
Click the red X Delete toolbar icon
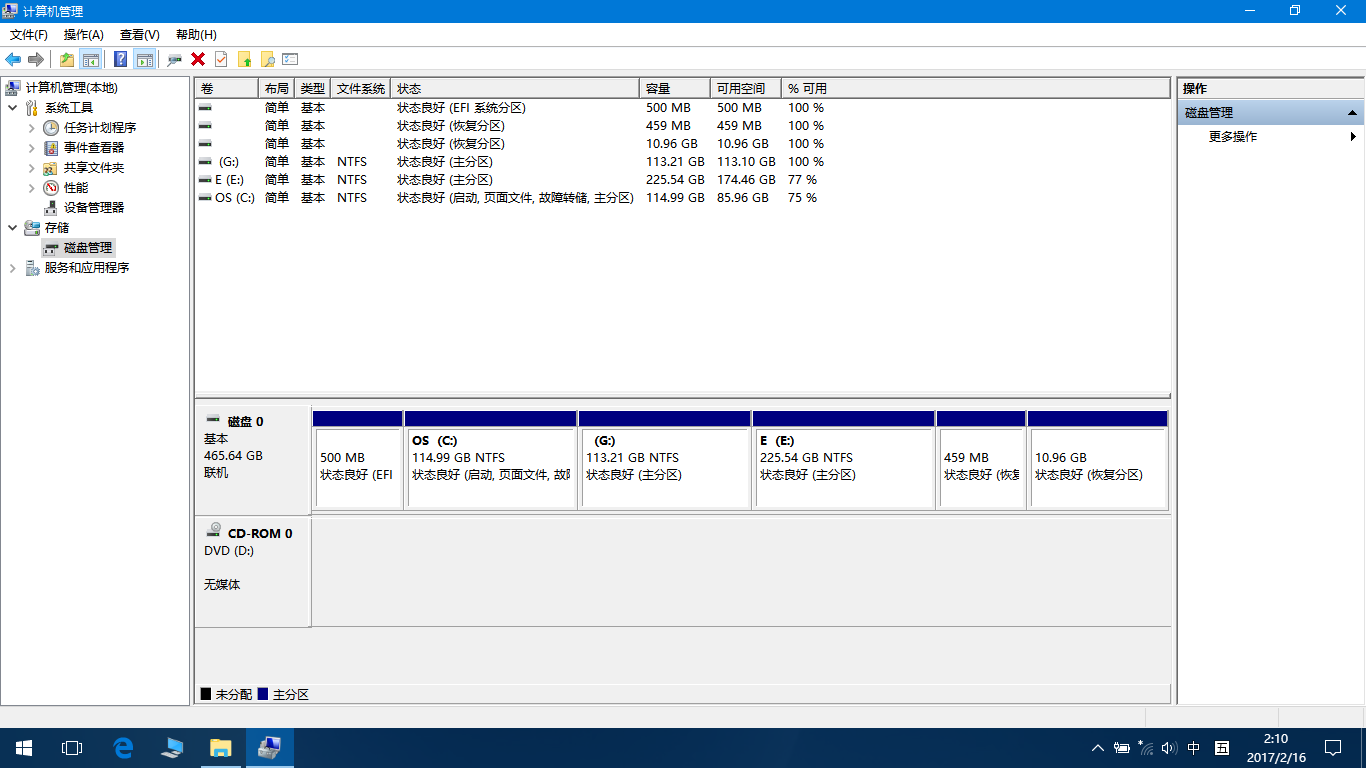point(198,59)
